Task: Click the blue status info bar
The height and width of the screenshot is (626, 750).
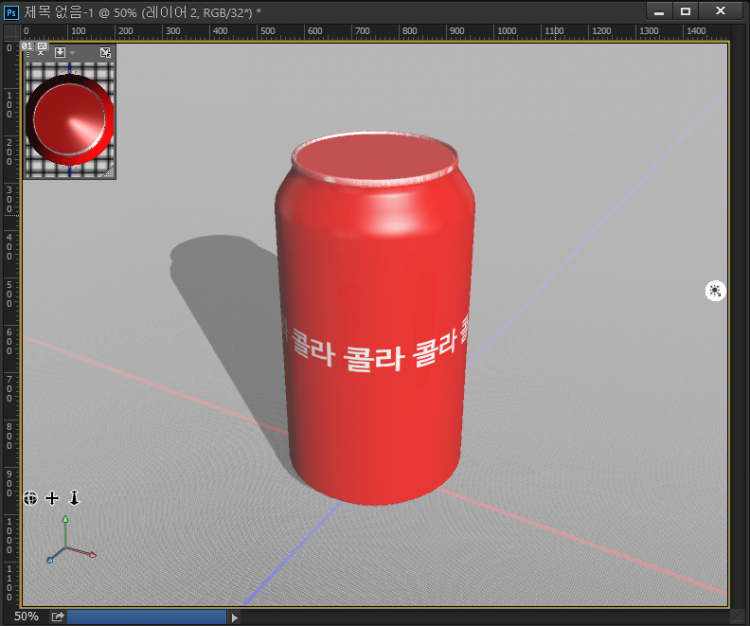Action: [x=146, y=617]
